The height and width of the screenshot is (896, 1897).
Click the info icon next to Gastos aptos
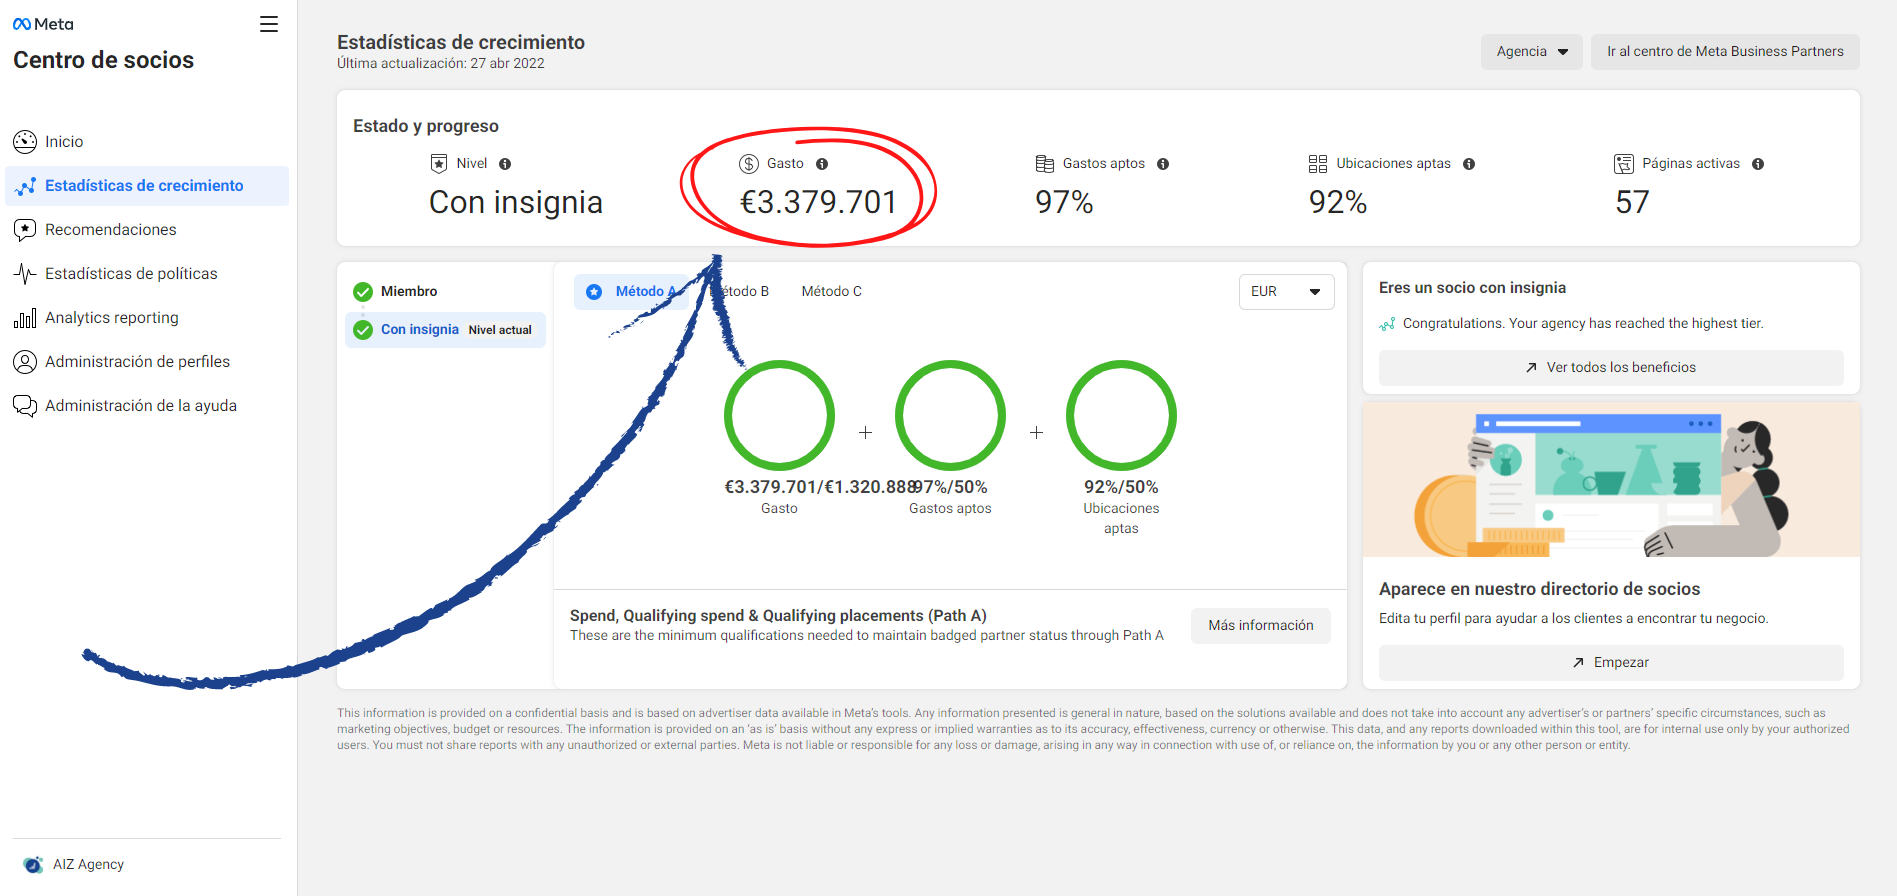point(1163,164)
